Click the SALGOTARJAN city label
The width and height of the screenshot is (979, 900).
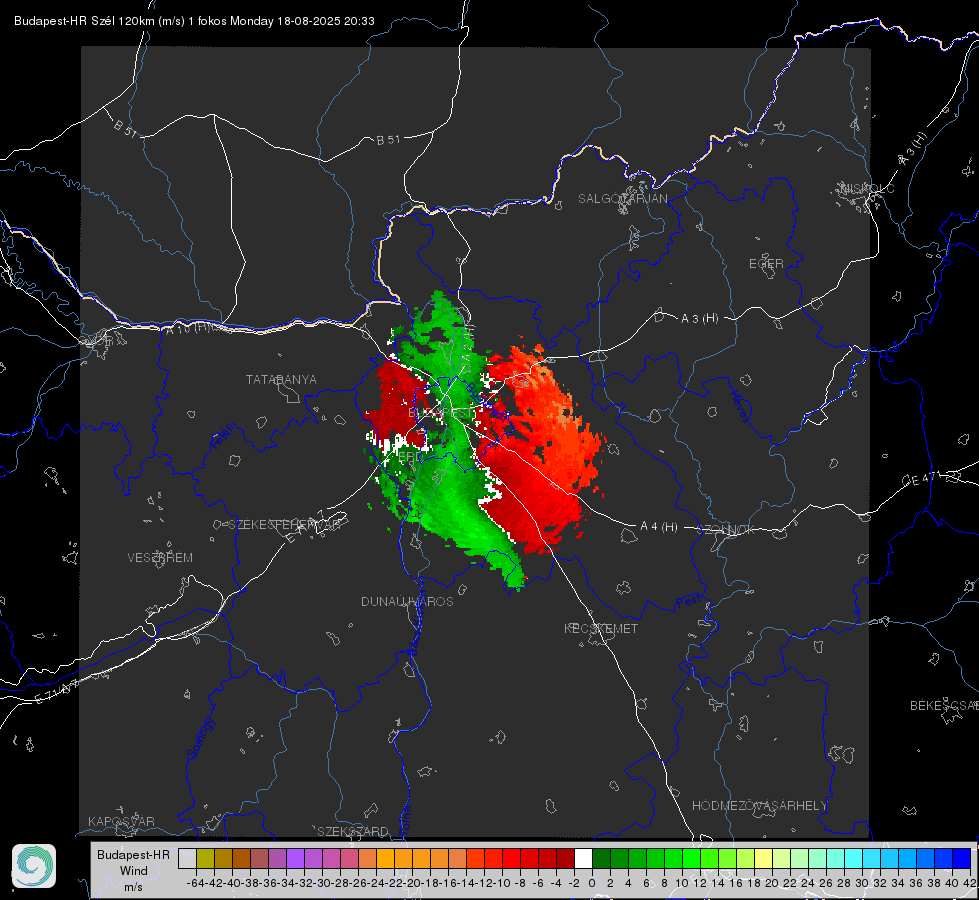622,199
